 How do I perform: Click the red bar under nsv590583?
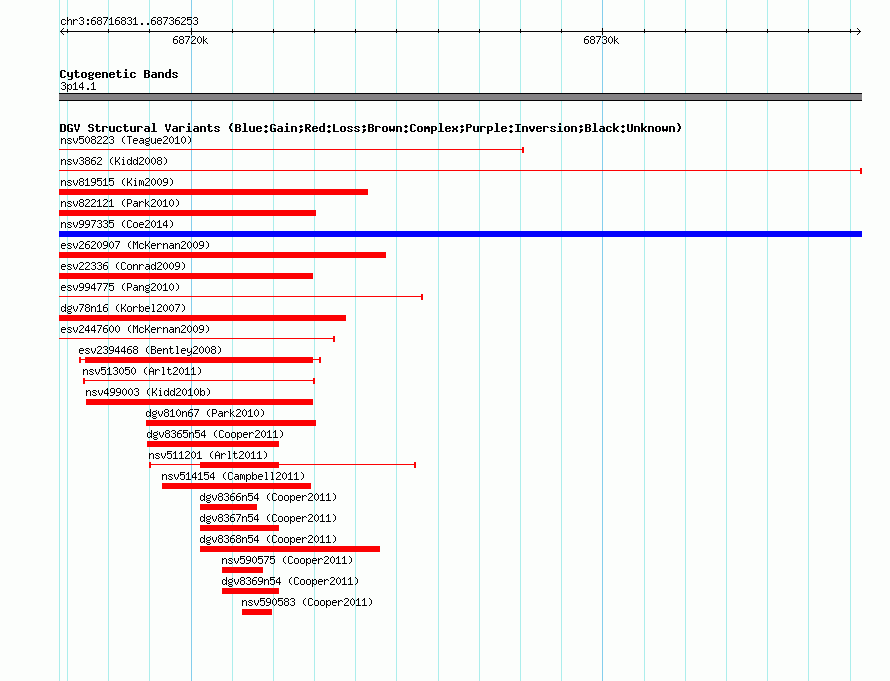[257, 612]
